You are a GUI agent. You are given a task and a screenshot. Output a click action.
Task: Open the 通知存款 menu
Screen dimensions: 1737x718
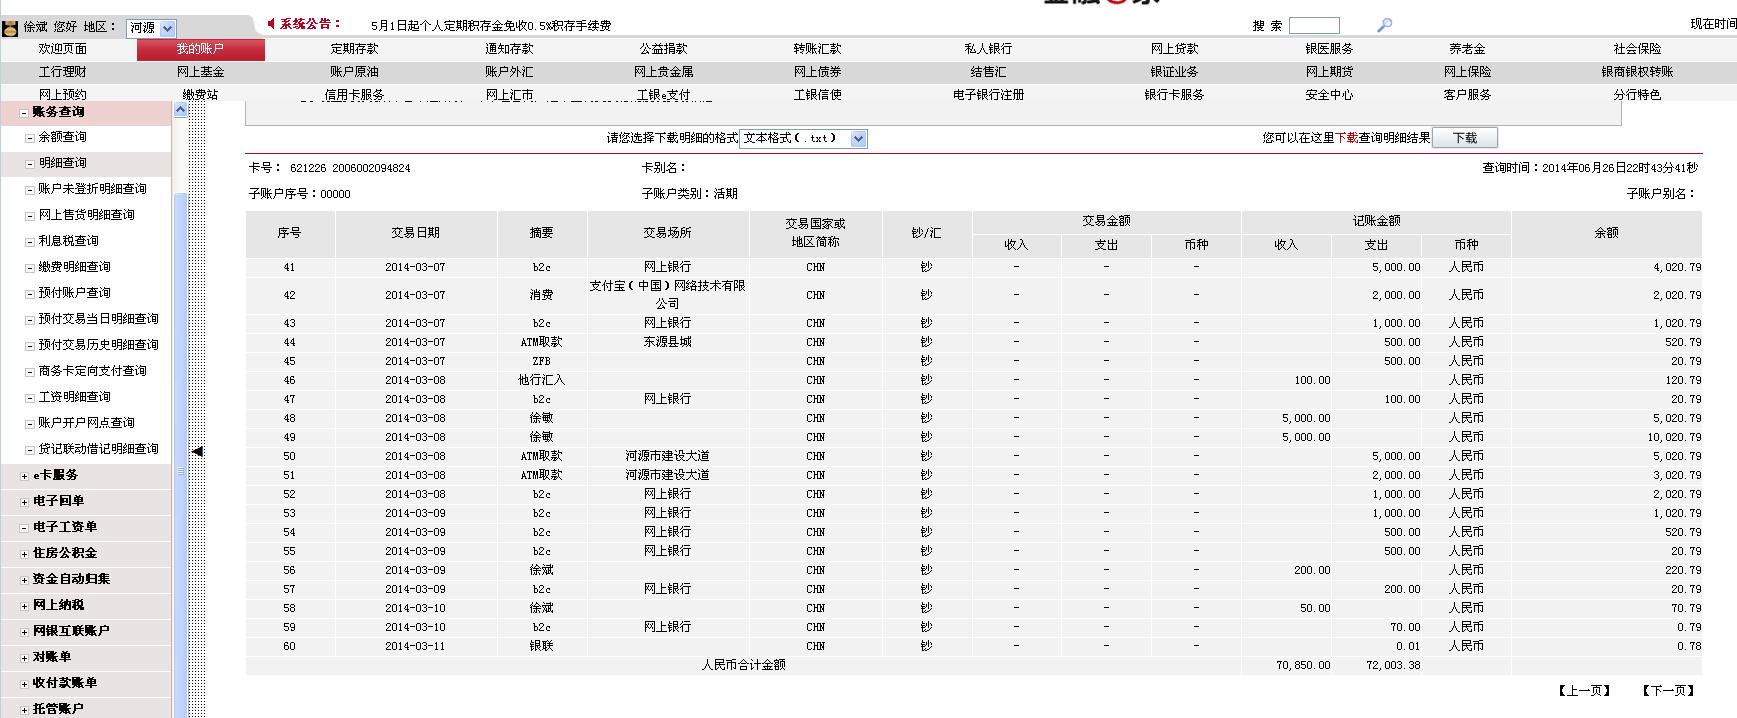[510, 49]
